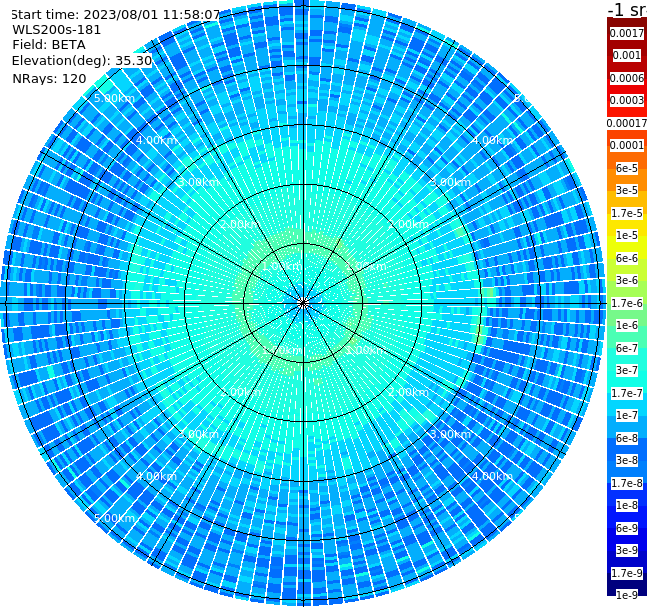647x607 pixels.
Task: Select the 1e-5 colorbar value
Action: 627,235
